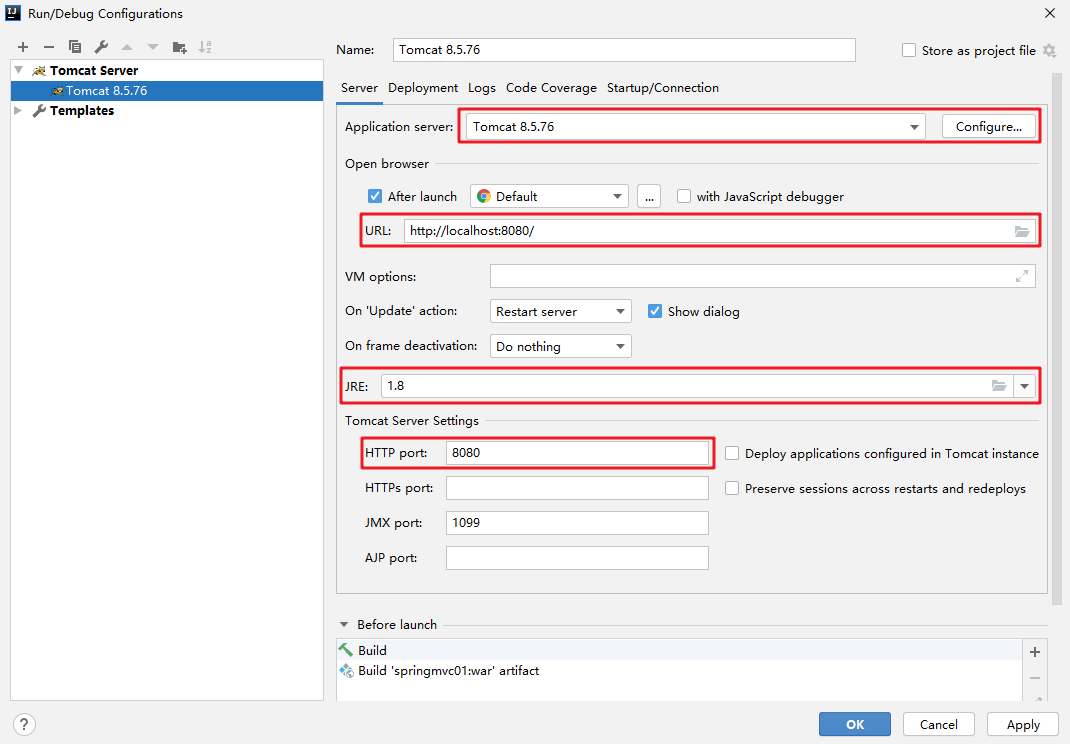Image resolution: width=1070 pixels, height=744 pixels.
Task: Click the HTTP port input field
Action: 577,453
